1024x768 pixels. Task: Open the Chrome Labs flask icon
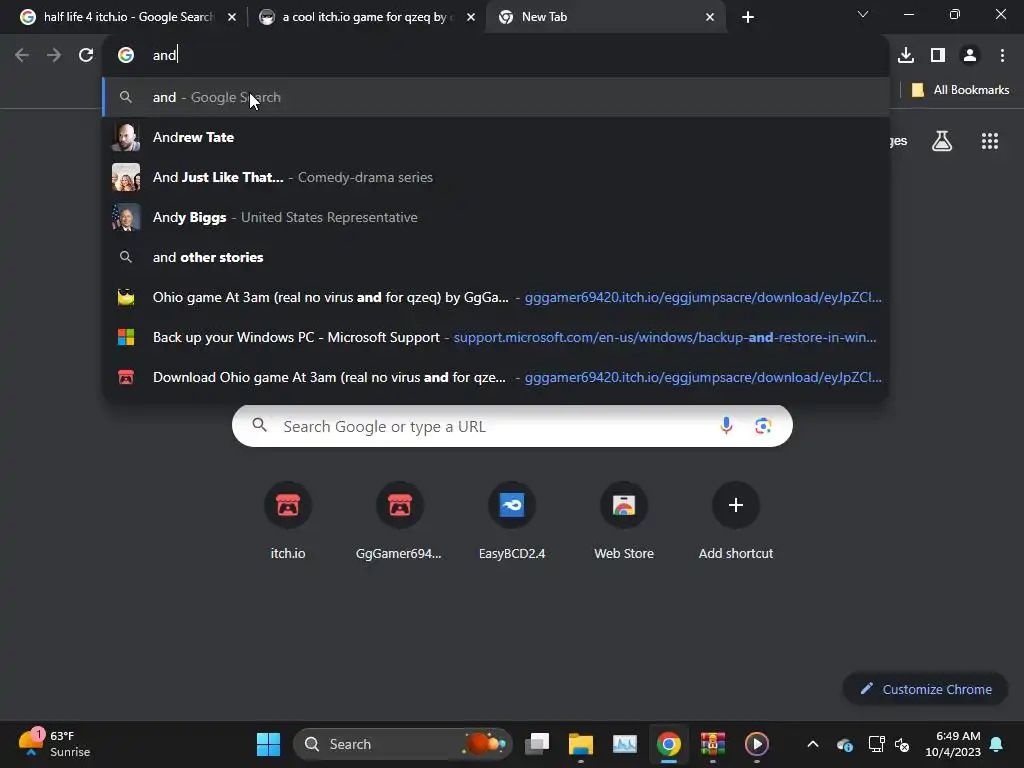click(x=942, y=140)
